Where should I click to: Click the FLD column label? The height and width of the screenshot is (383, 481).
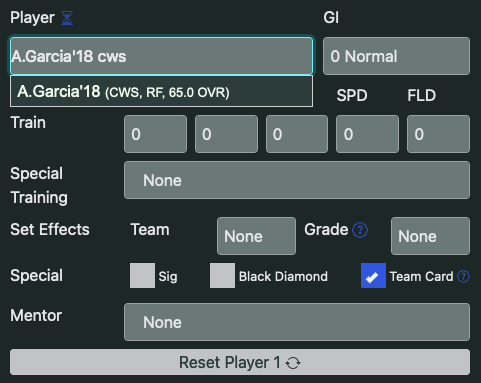(x=421, y=96)
